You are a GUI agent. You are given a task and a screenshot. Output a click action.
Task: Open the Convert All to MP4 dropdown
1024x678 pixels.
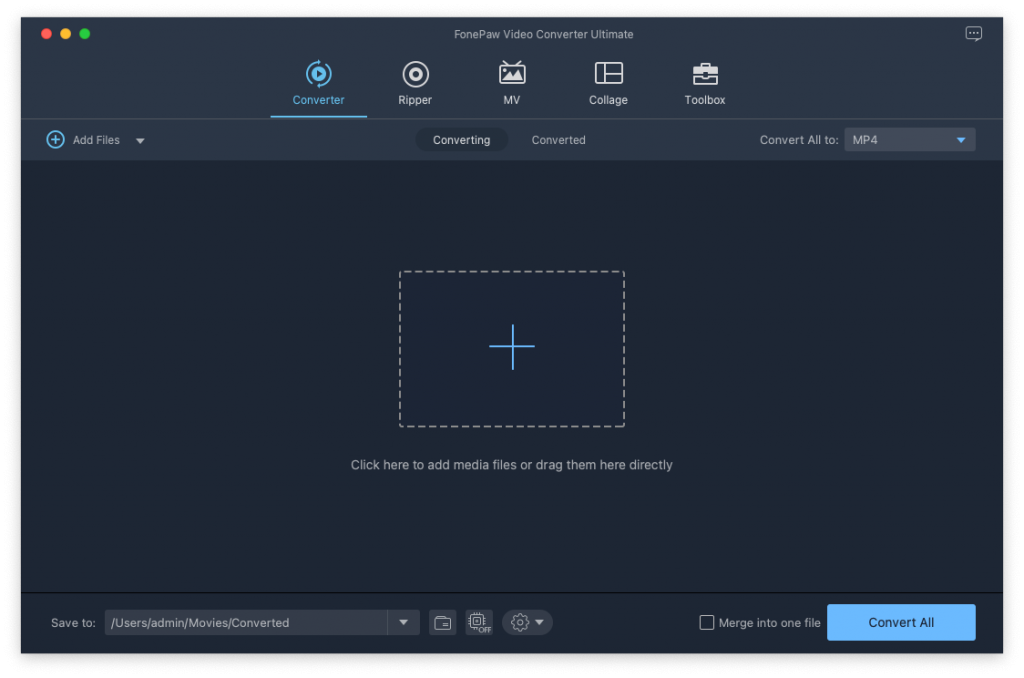point(909,140)
